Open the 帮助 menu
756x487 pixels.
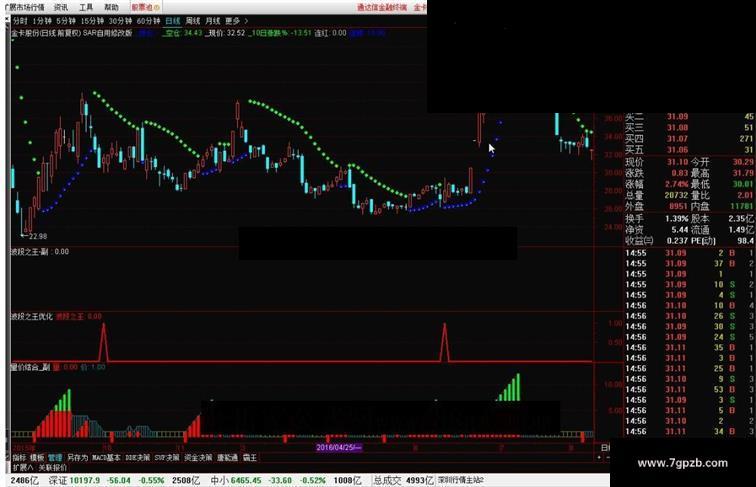click(111, 7)
